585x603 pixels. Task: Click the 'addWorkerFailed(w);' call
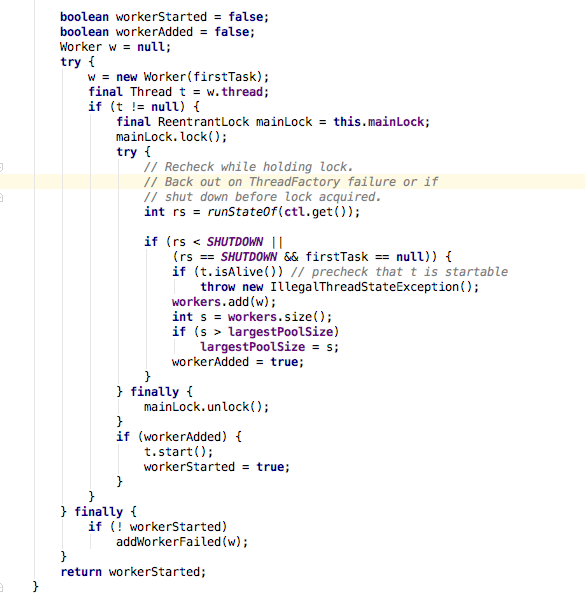click(182, 542)
